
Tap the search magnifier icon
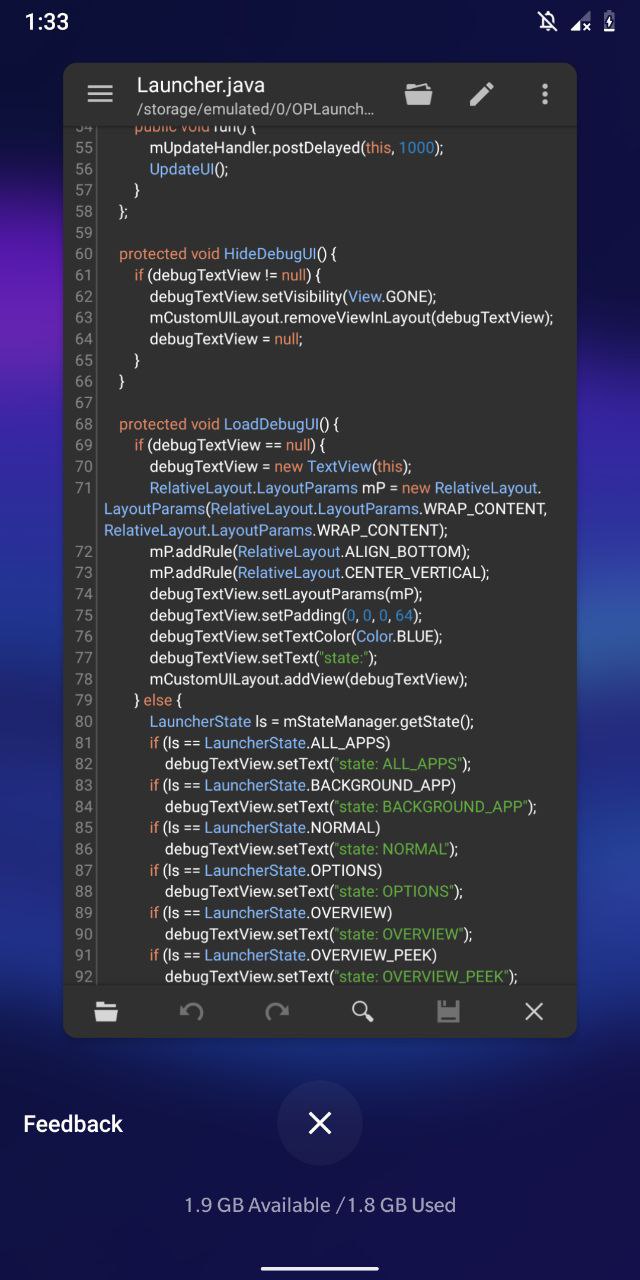coord(363,1012)
